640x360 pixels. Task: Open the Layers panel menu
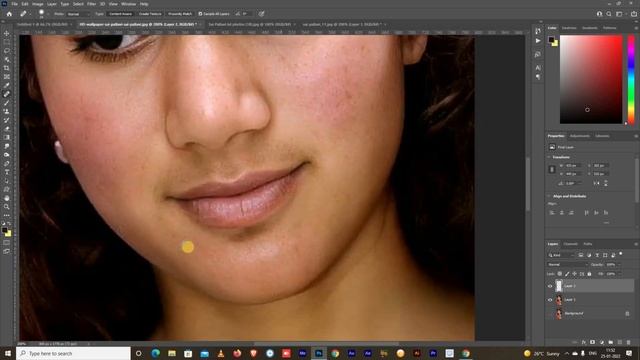pos(636,244)
